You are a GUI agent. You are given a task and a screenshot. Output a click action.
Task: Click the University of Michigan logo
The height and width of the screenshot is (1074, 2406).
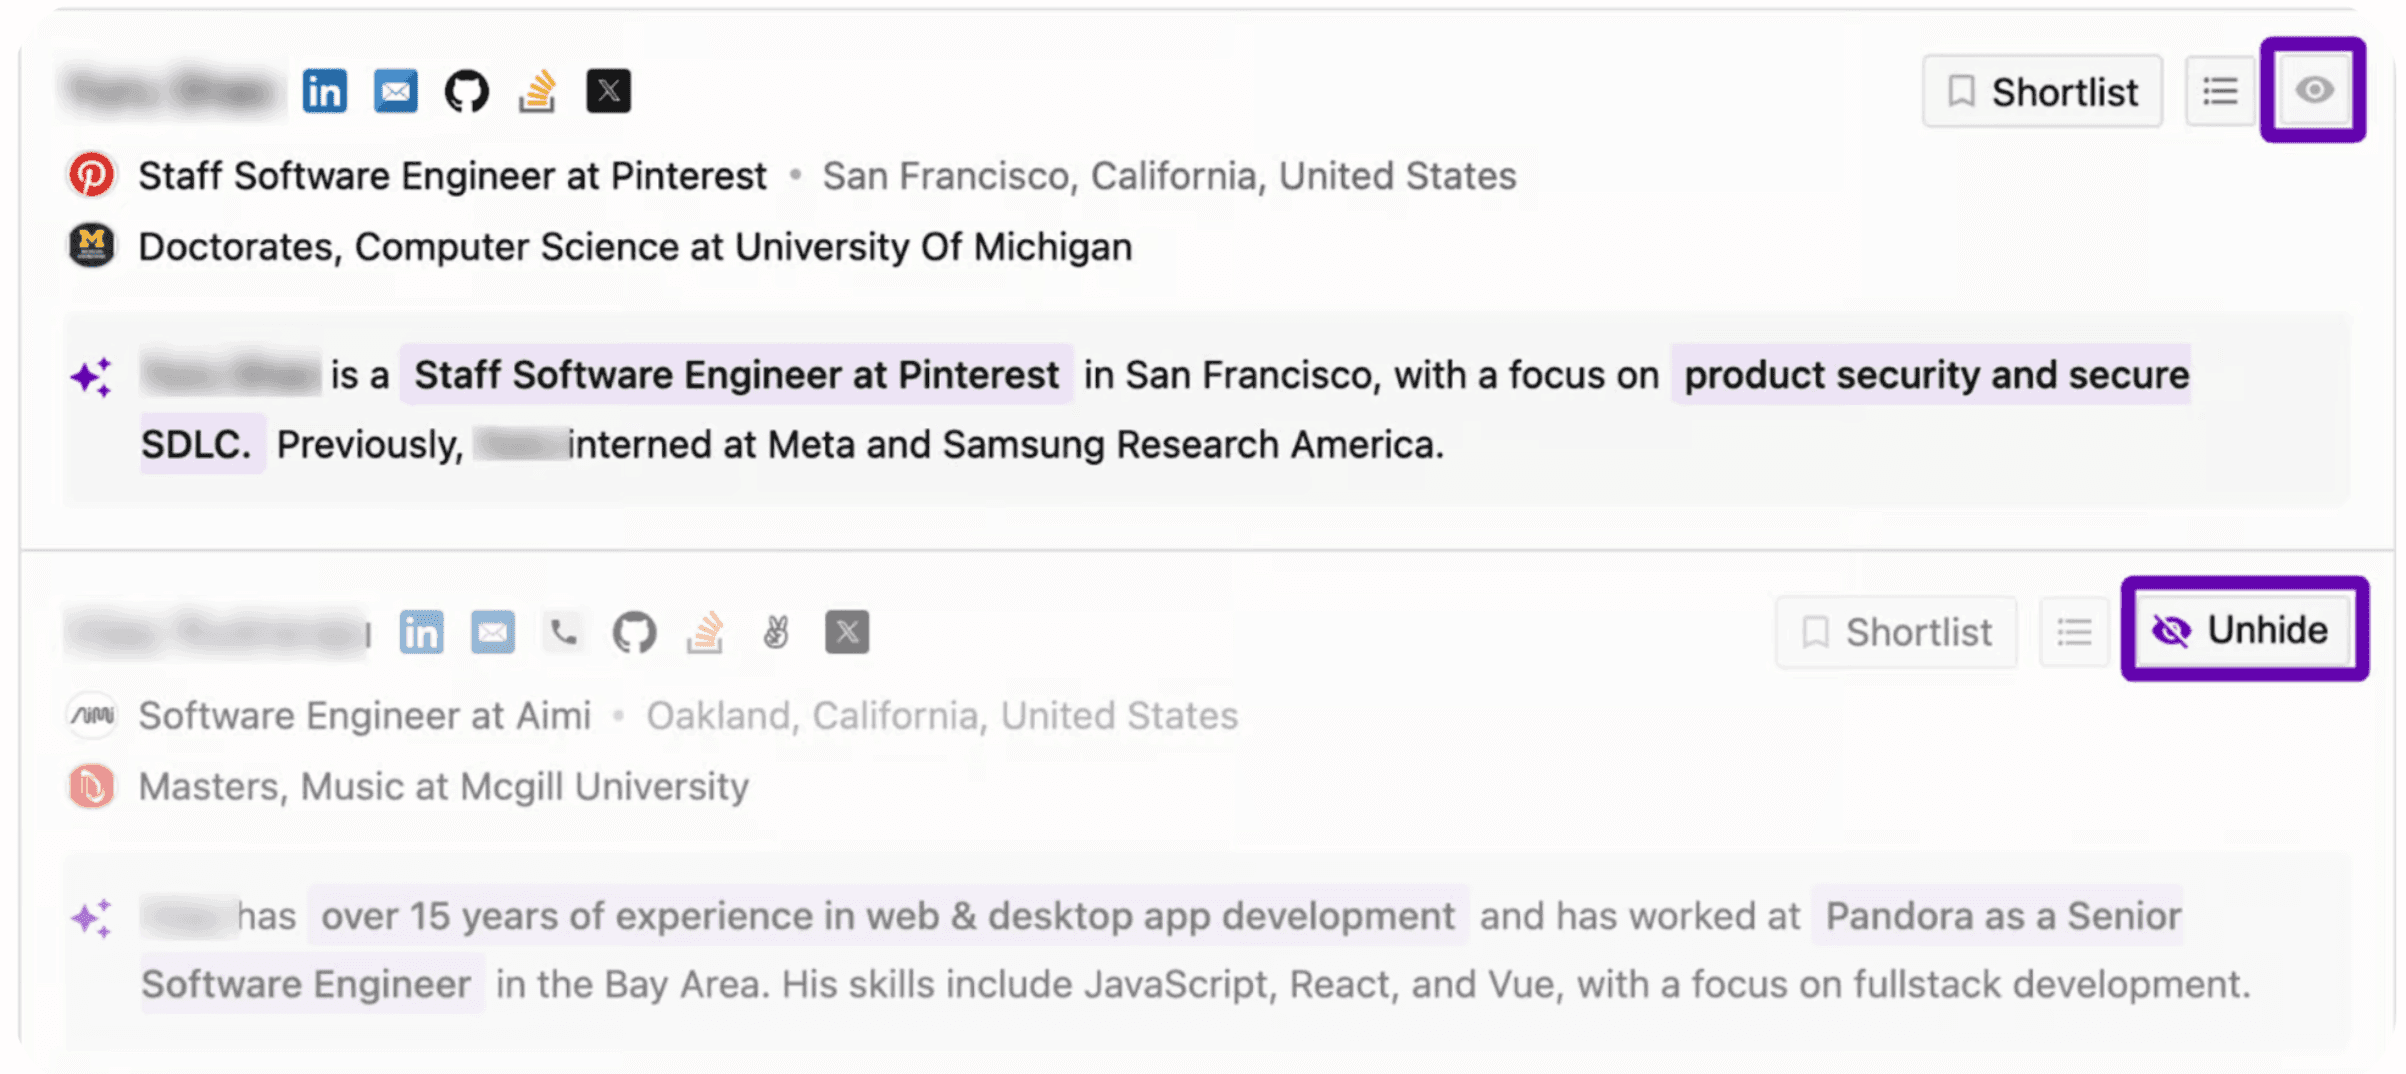click(x=92, y=246)
